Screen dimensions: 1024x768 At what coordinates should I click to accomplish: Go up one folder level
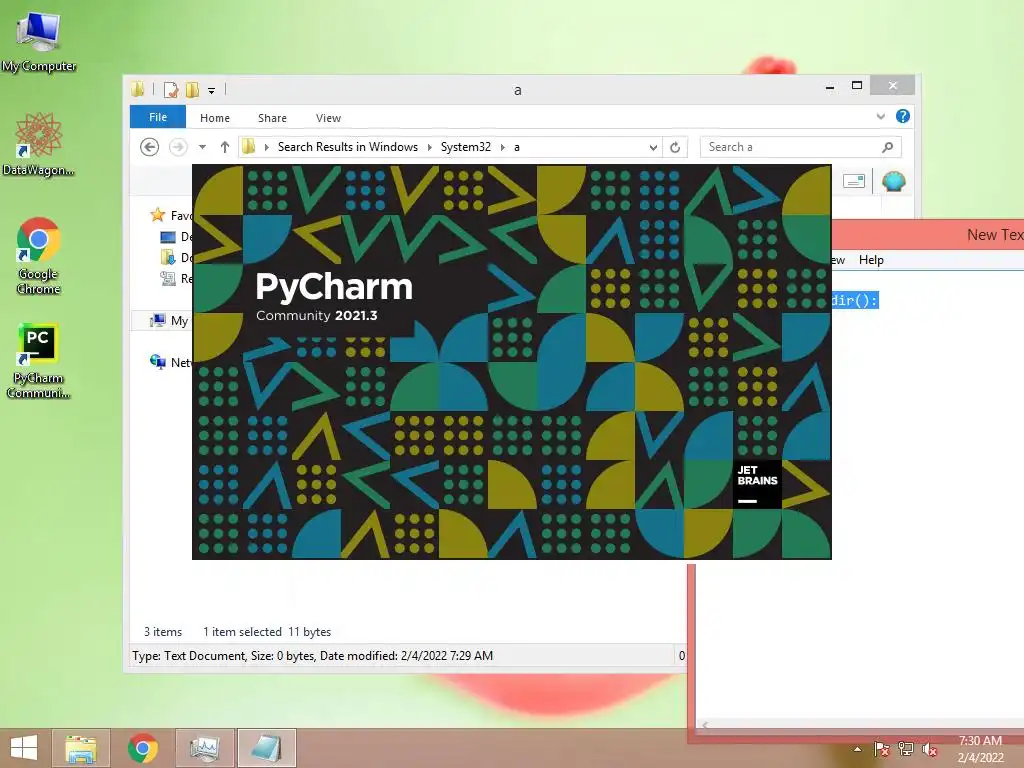225,147
